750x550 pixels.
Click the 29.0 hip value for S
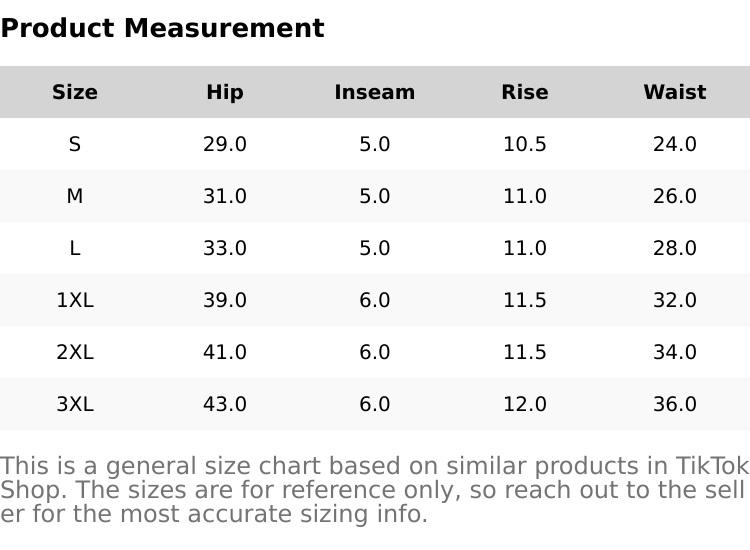(225, 144)
